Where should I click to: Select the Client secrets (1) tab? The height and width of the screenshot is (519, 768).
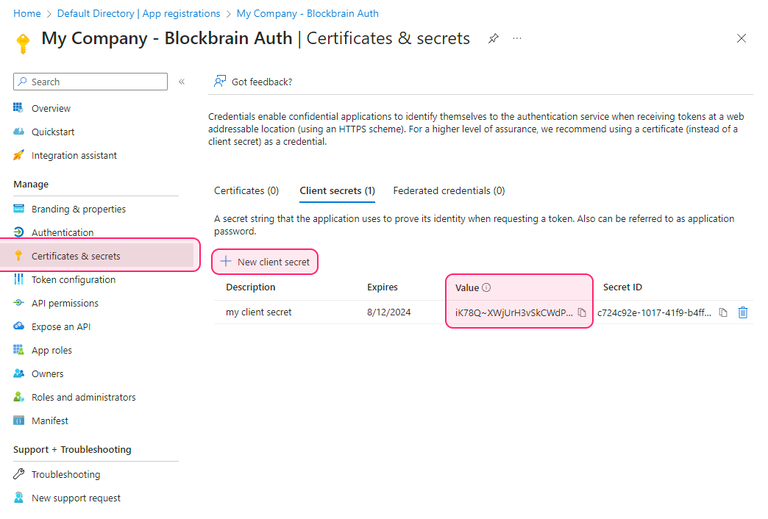coord(337,190)
